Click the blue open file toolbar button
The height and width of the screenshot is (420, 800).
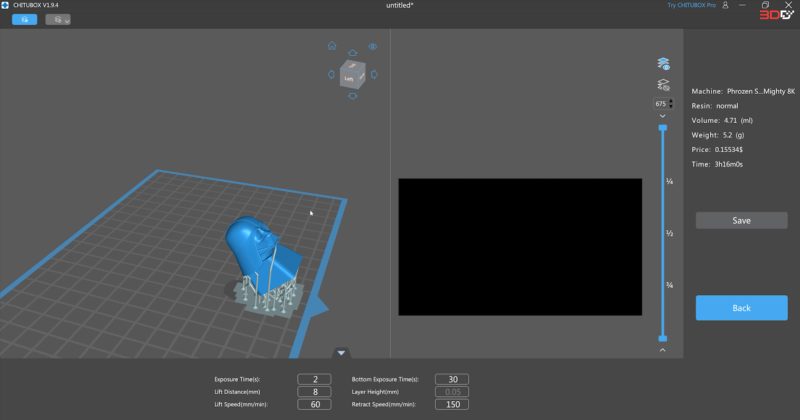click(25, 19)
